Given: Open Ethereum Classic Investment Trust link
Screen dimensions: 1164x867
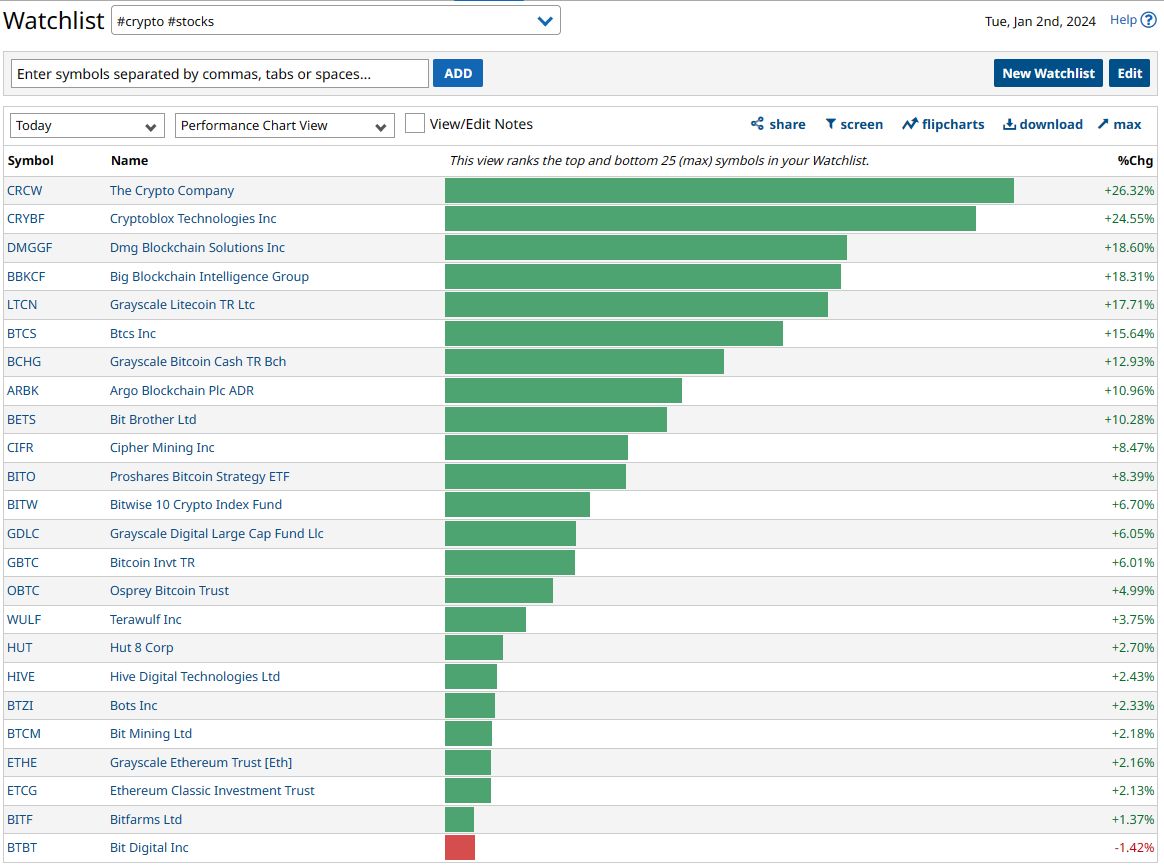Looking at the screenshot, I should [x=212, y=792].
